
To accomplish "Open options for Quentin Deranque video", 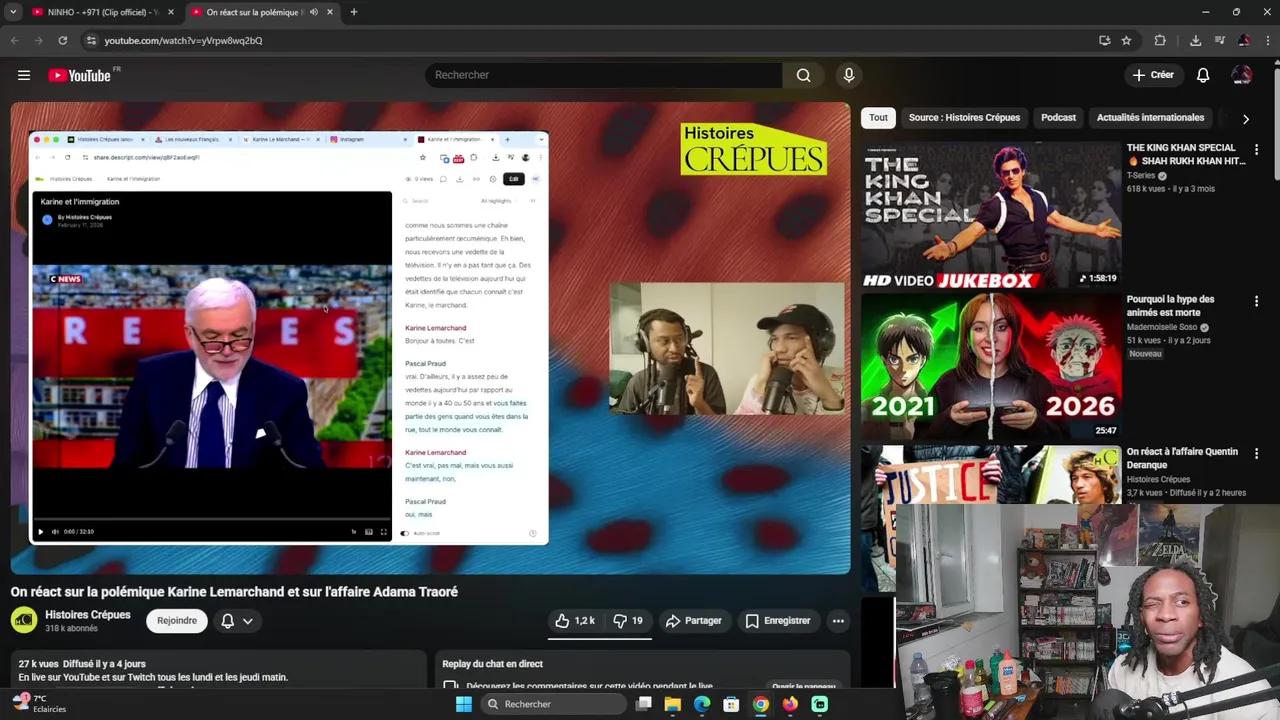I will [x=1256, y=454].
